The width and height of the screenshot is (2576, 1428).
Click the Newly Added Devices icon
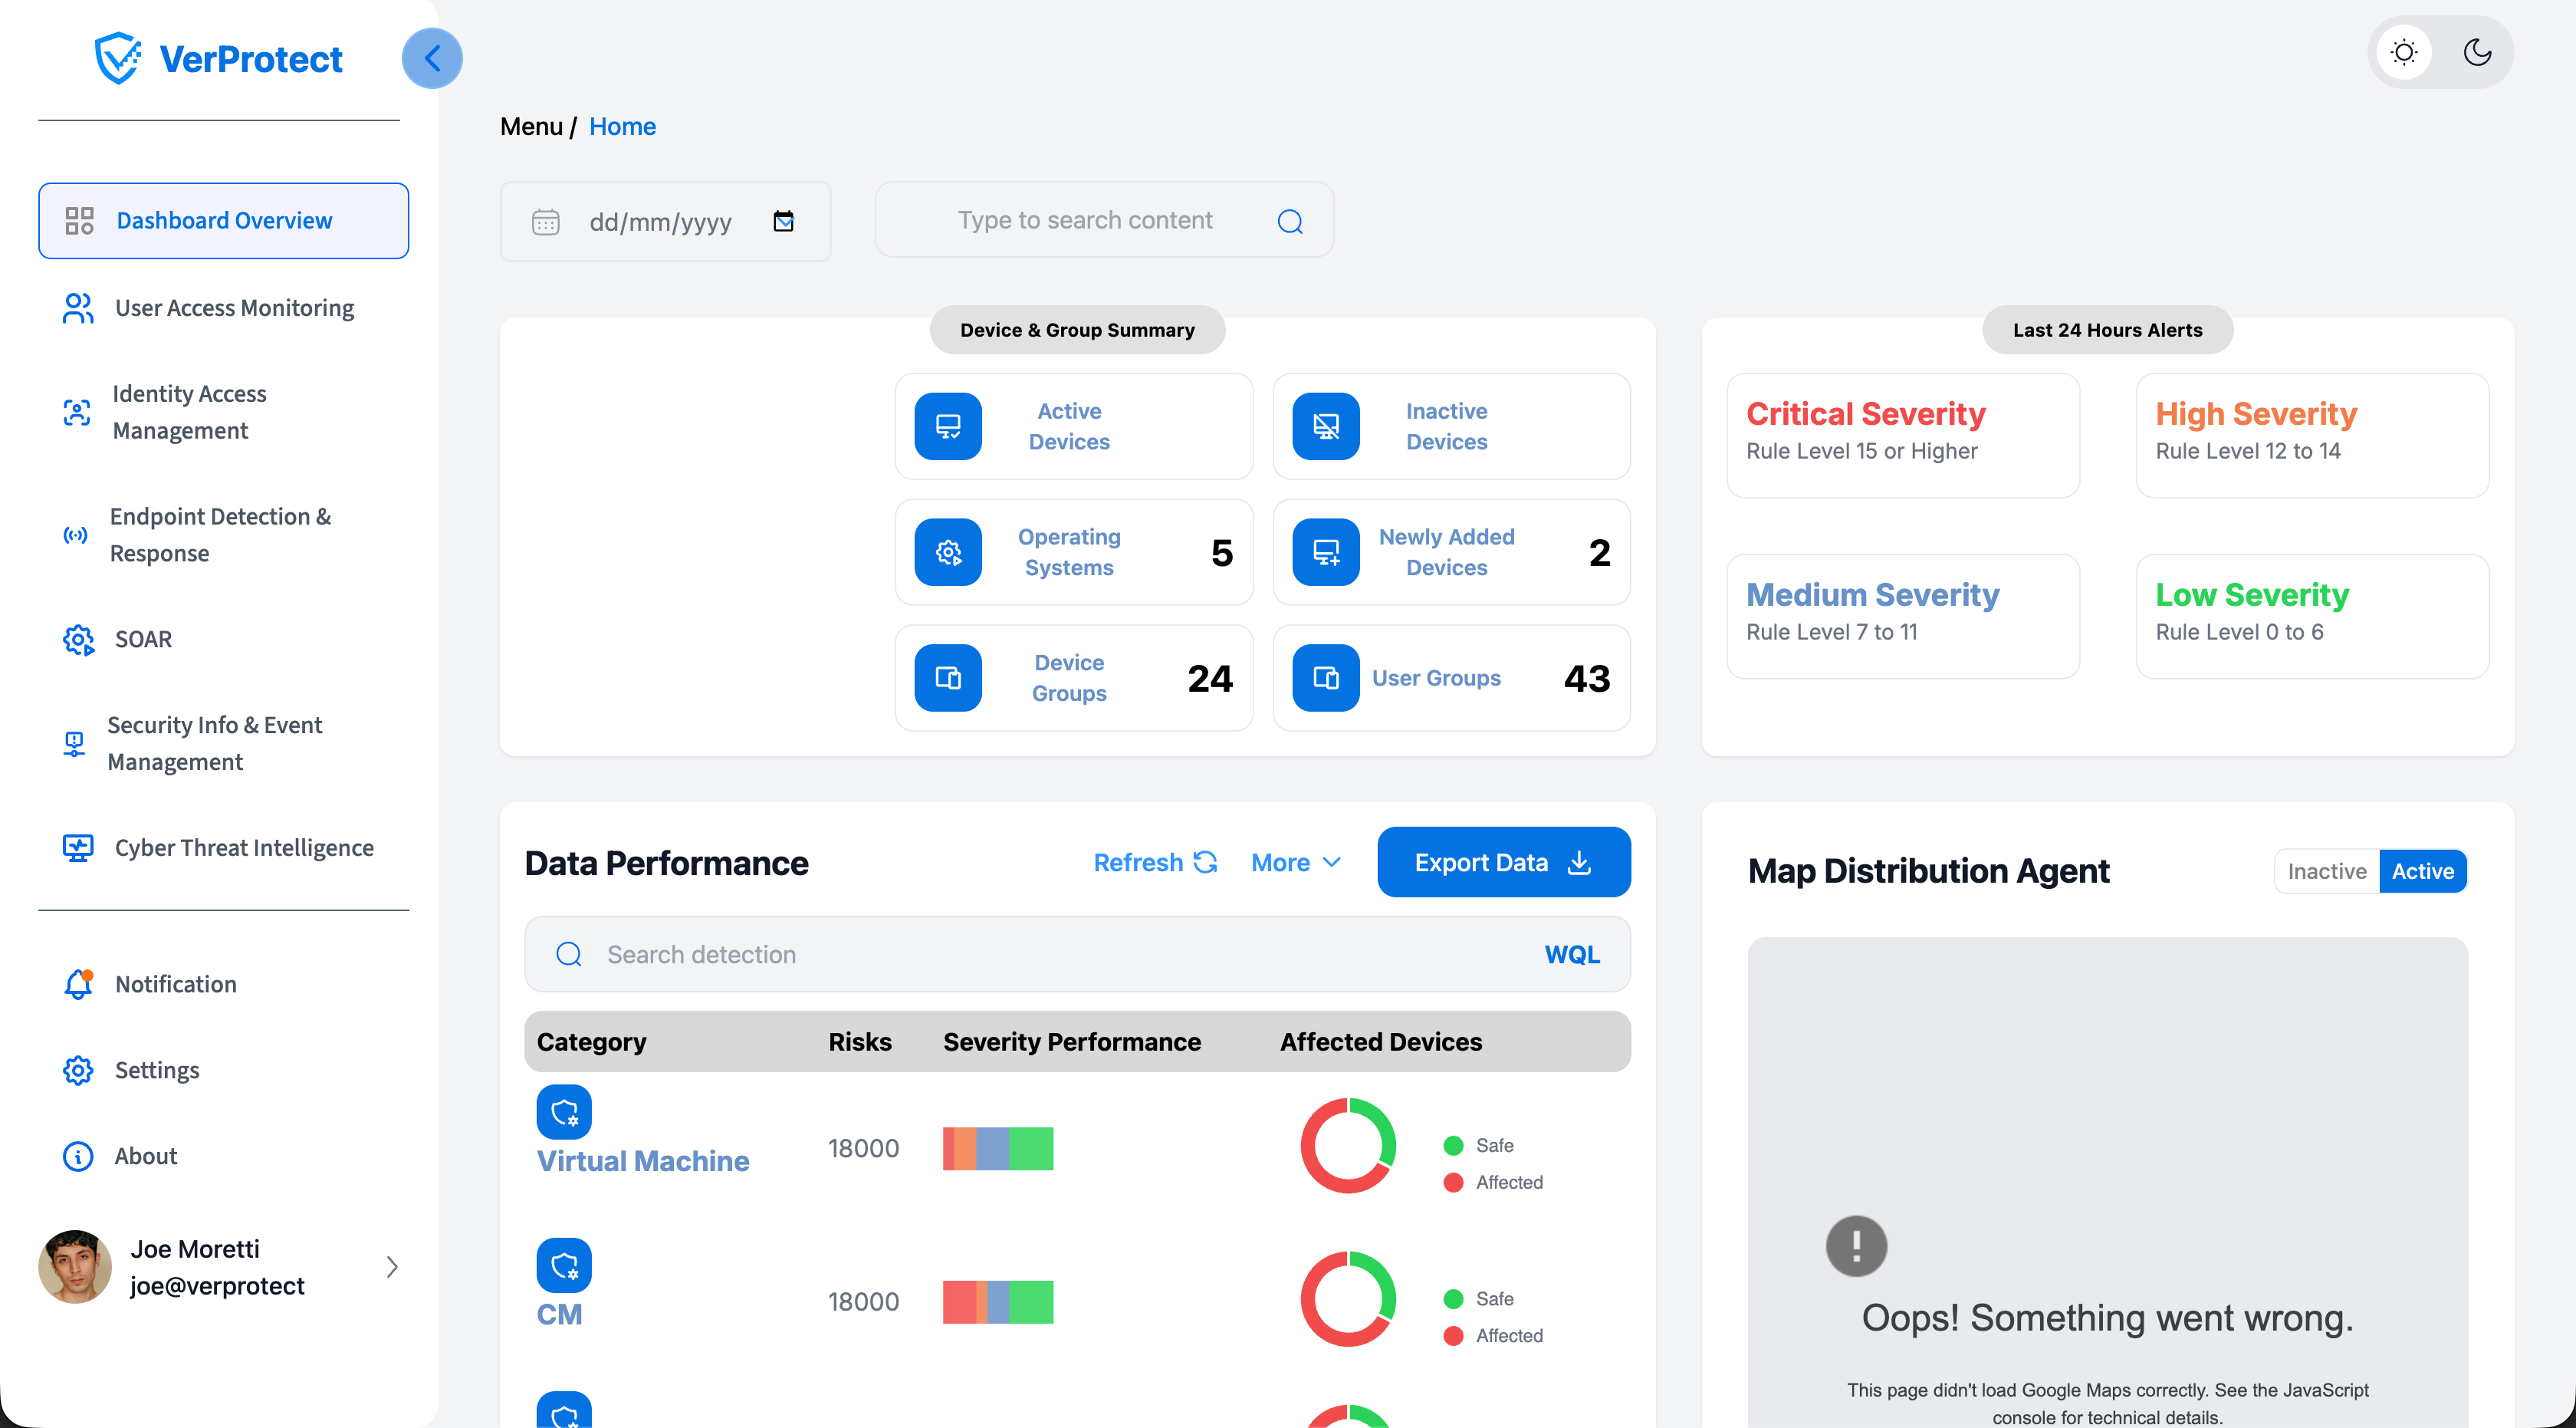[x=1326, y=552]
